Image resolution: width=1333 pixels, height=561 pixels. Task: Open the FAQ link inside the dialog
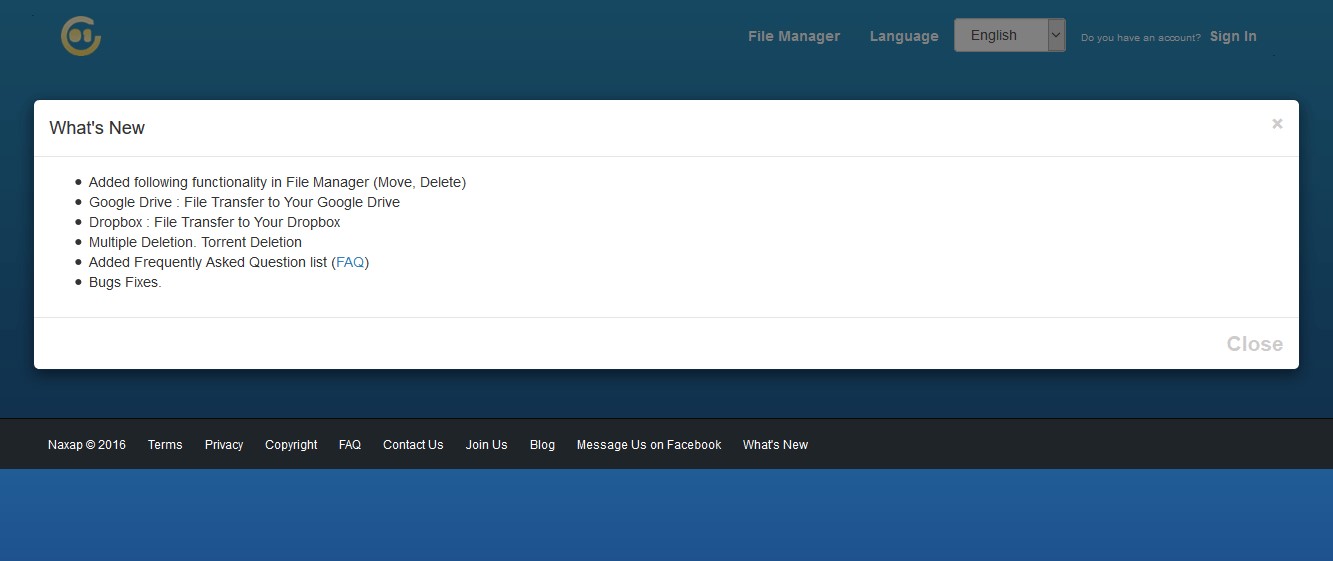(x=350, y=262)
